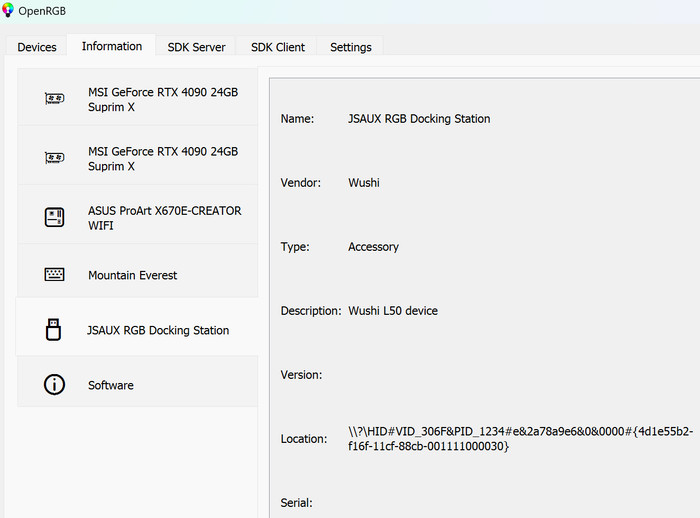Screen dimensions: 700x518
Task: Click the Name value JSAUX RGB Docking Station
Action: pos(419,118)
